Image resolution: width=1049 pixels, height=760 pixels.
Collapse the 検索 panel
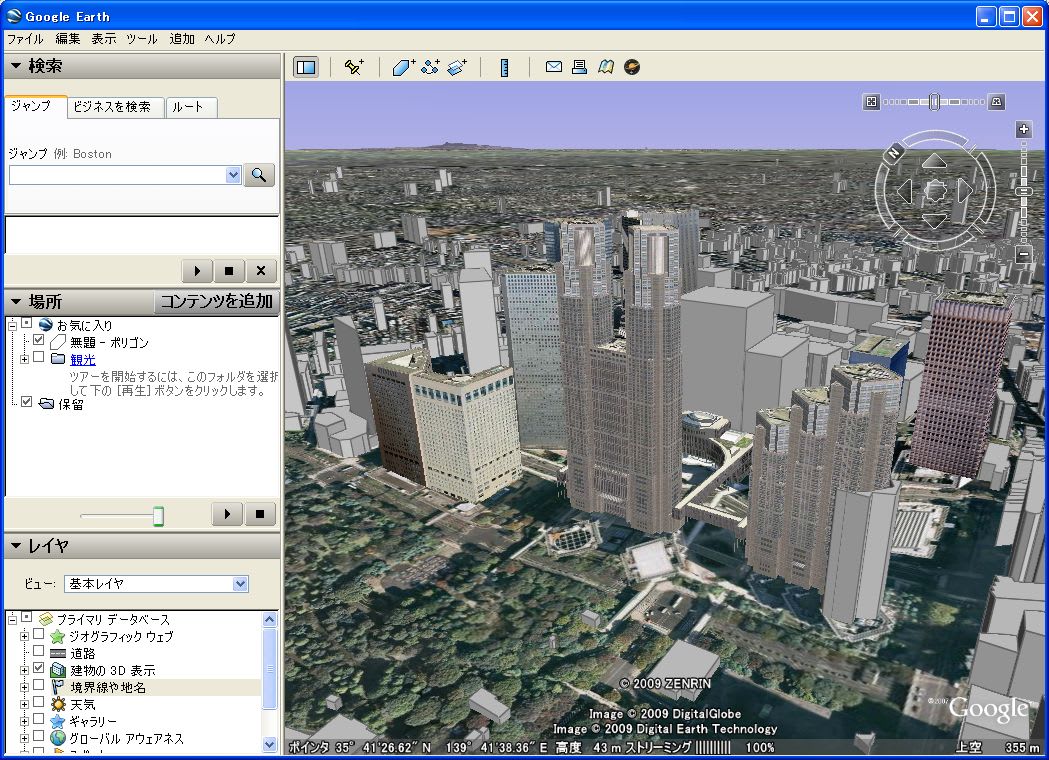tap(16, 66)
